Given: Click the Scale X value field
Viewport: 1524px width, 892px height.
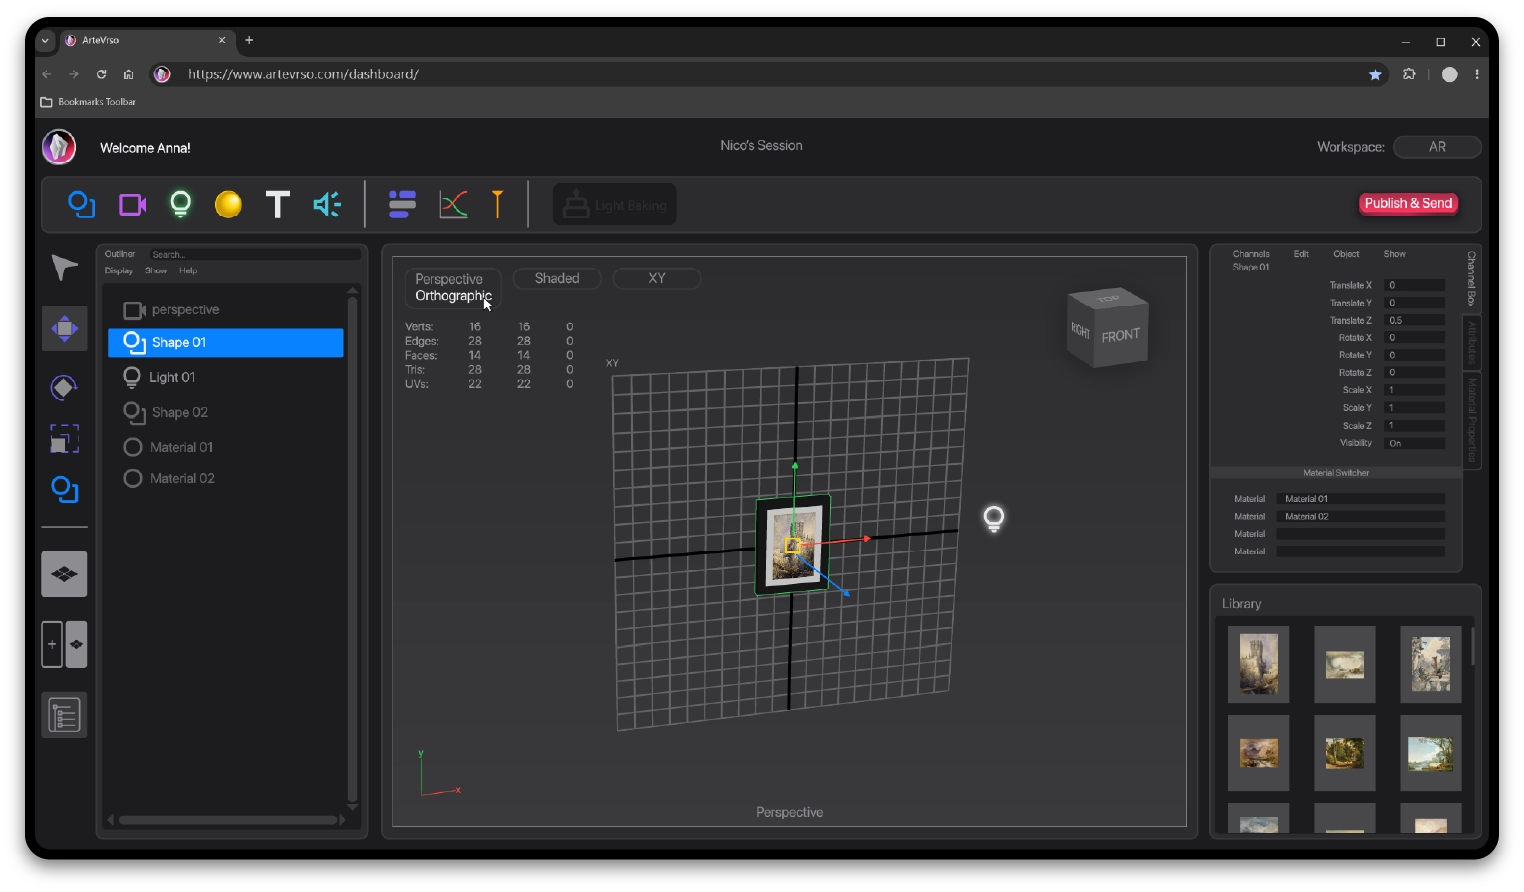Looking at the screenshot, I should (x=1414, y=390).
